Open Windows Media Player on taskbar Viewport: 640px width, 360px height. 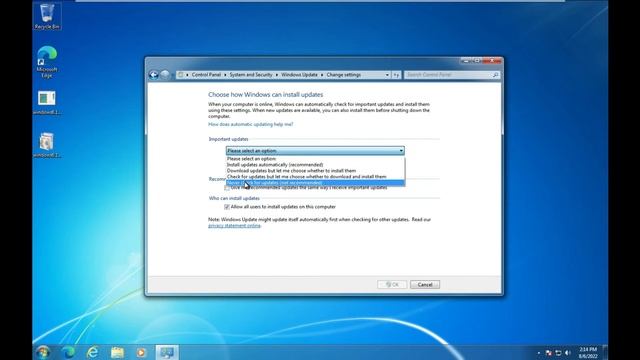coord(141,352)
